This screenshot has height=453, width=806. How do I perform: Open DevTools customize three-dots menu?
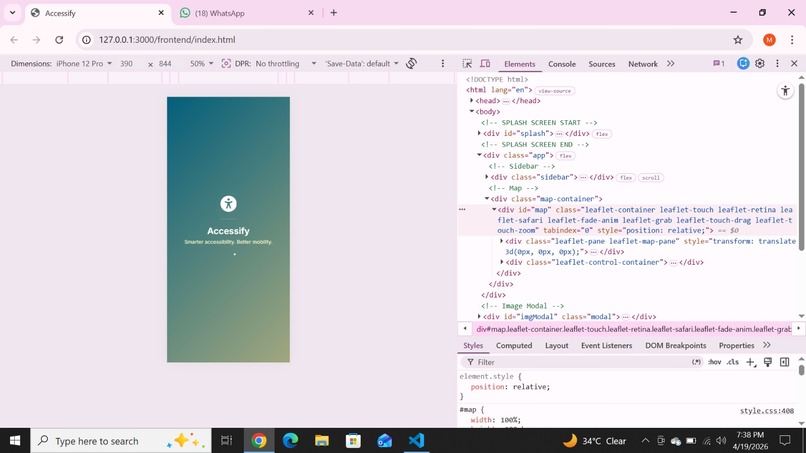coord(777,63)
